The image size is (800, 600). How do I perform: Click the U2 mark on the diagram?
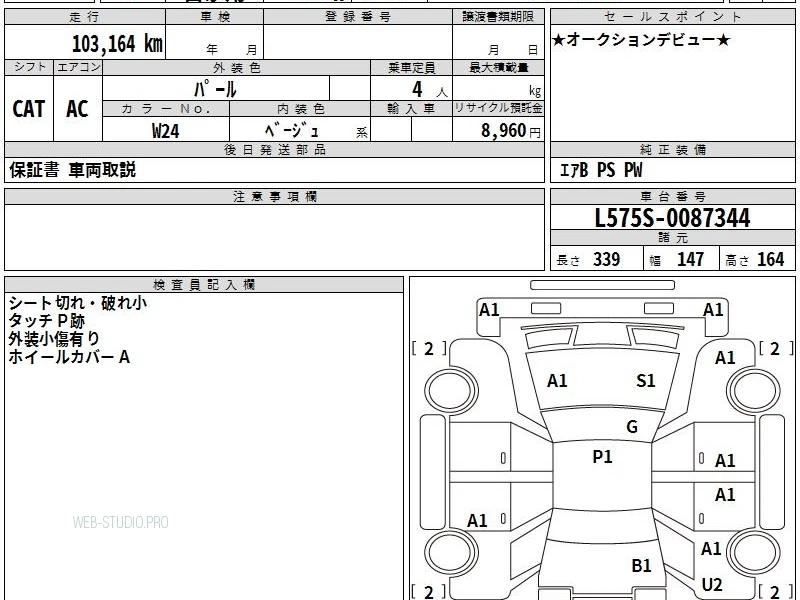point(712,584)
